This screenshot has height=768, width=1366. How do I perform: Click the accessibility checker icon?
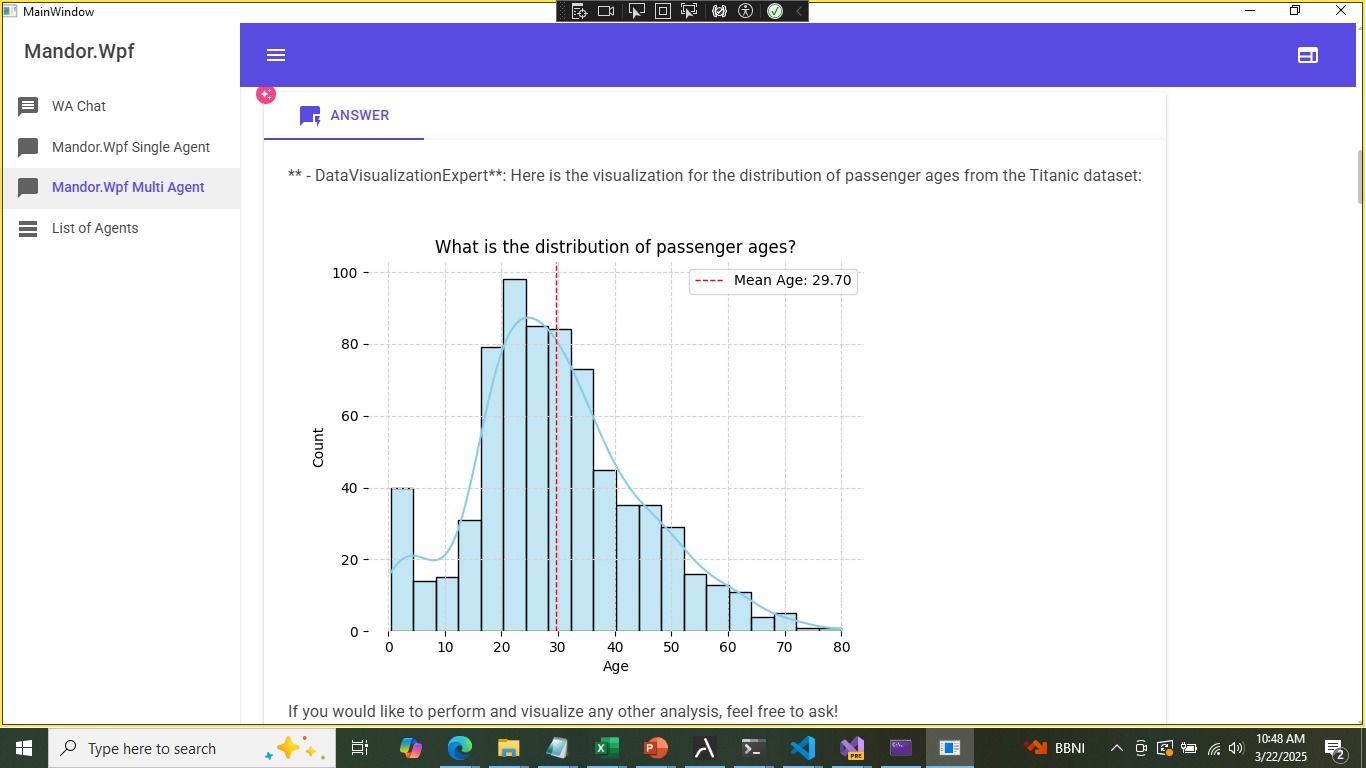[746, 11]
